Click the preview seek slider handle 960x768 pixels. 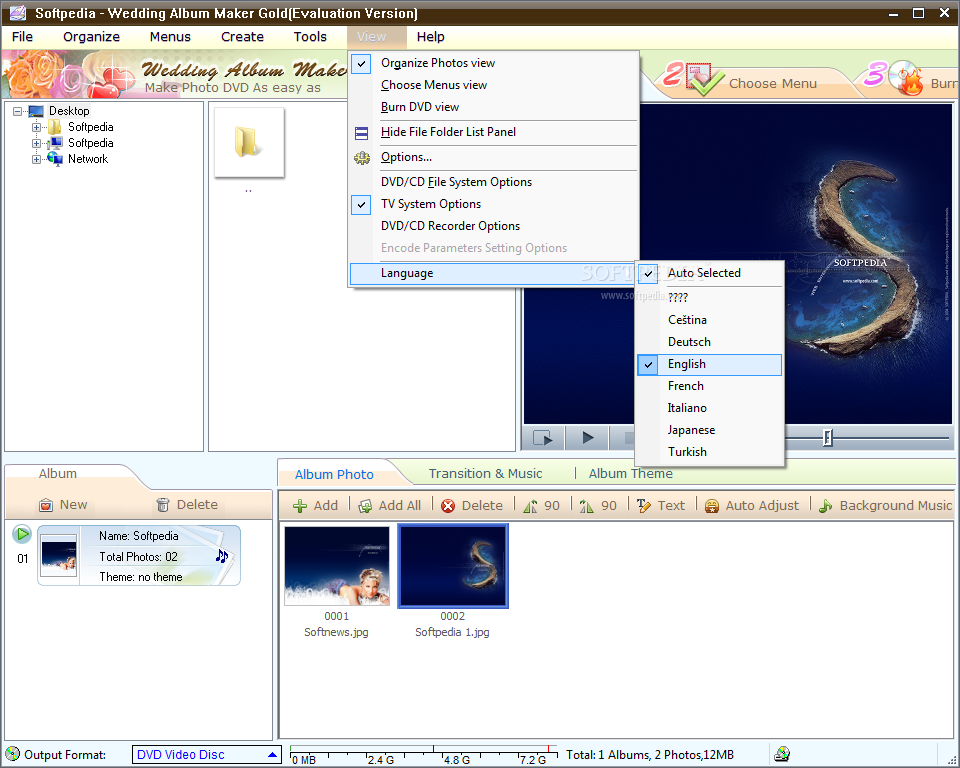(828, 438)
